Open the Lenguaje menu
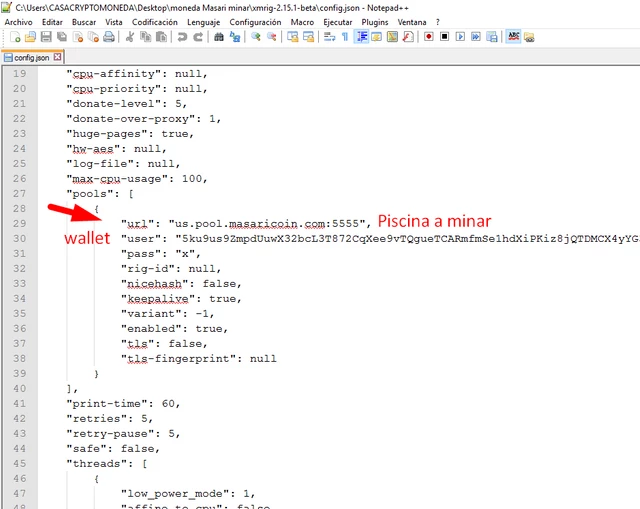Viewport: 640px width, 509px height. tap(203, 22)
